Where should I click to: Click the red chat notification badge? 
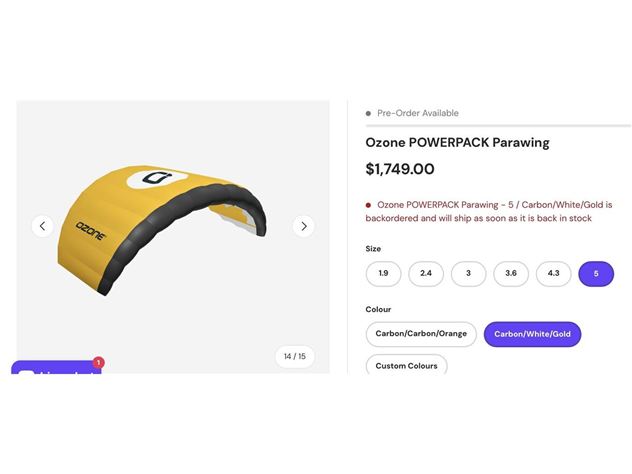pos(98,362)
